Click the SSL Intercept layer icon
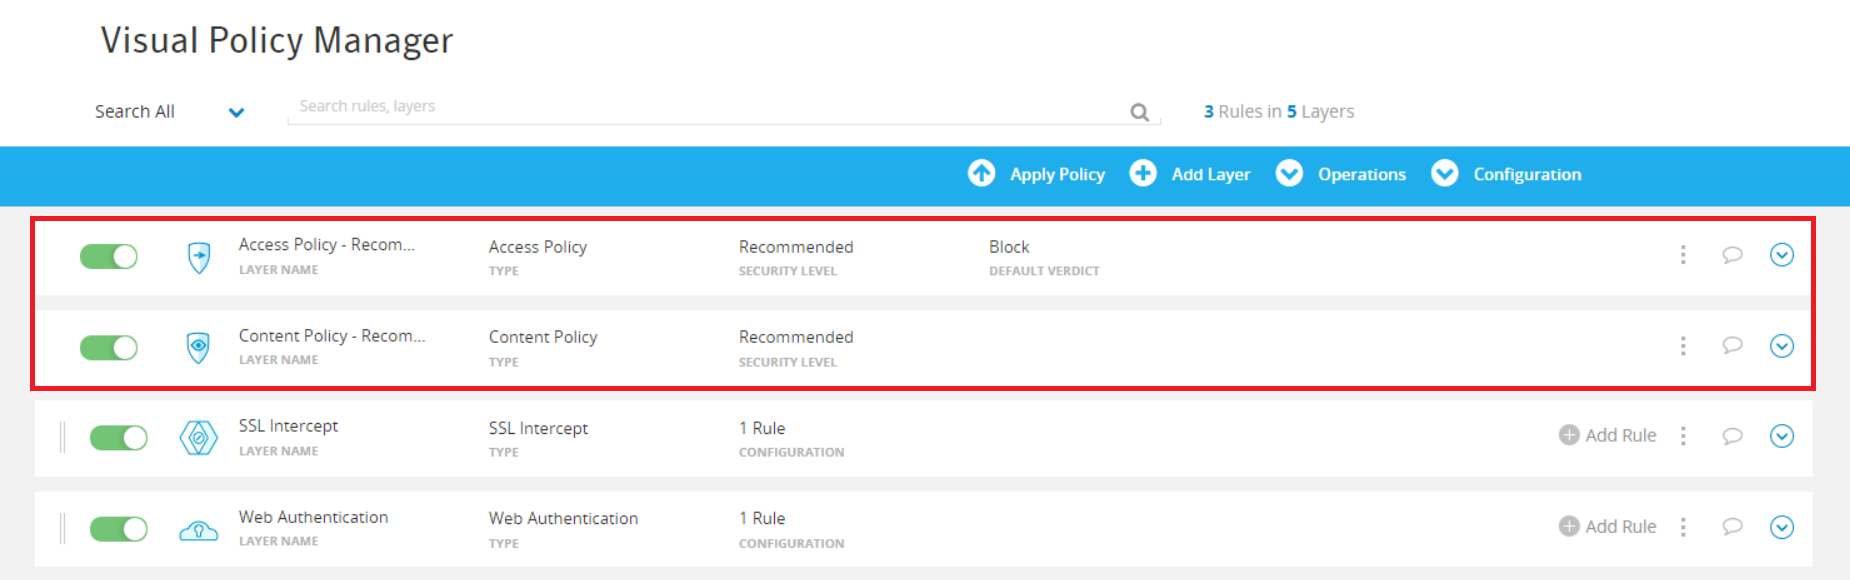The image size is (1850, 580). coord(199,438)
